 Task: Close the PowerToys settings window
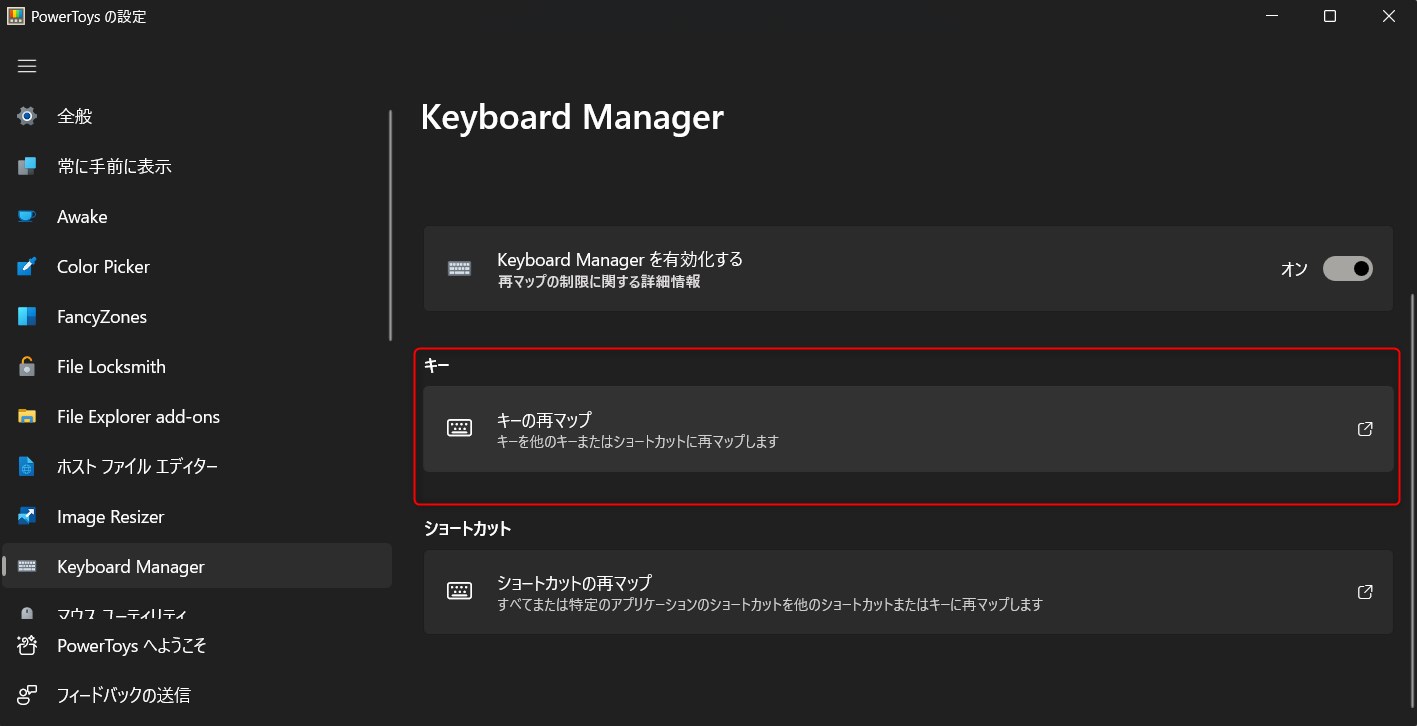[x=1388, y=16]
